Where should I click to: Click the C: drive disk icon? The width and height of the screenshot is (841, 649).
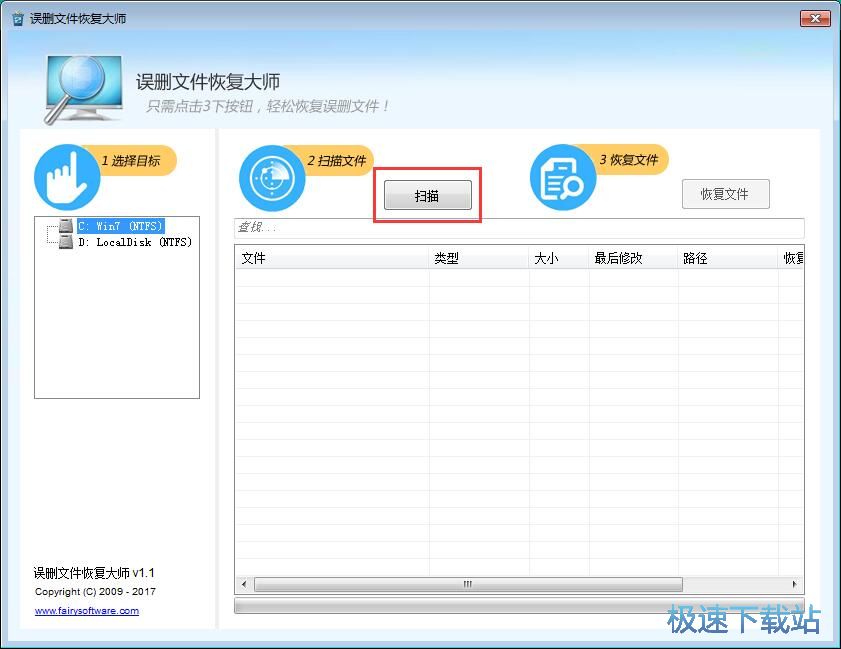[x=66, y=225]
